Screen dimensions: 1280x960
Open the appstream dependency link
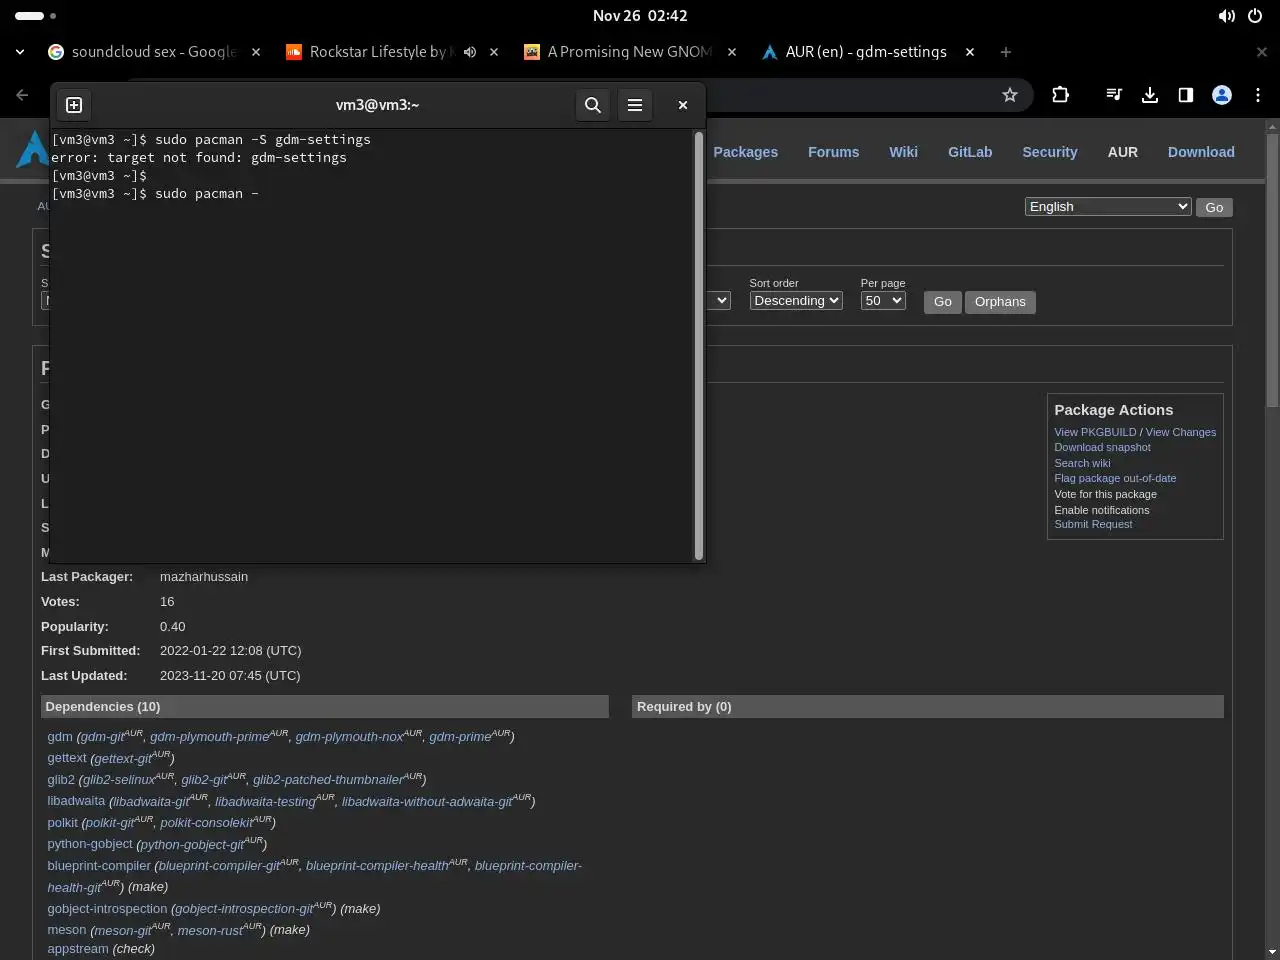coord(78,949)
